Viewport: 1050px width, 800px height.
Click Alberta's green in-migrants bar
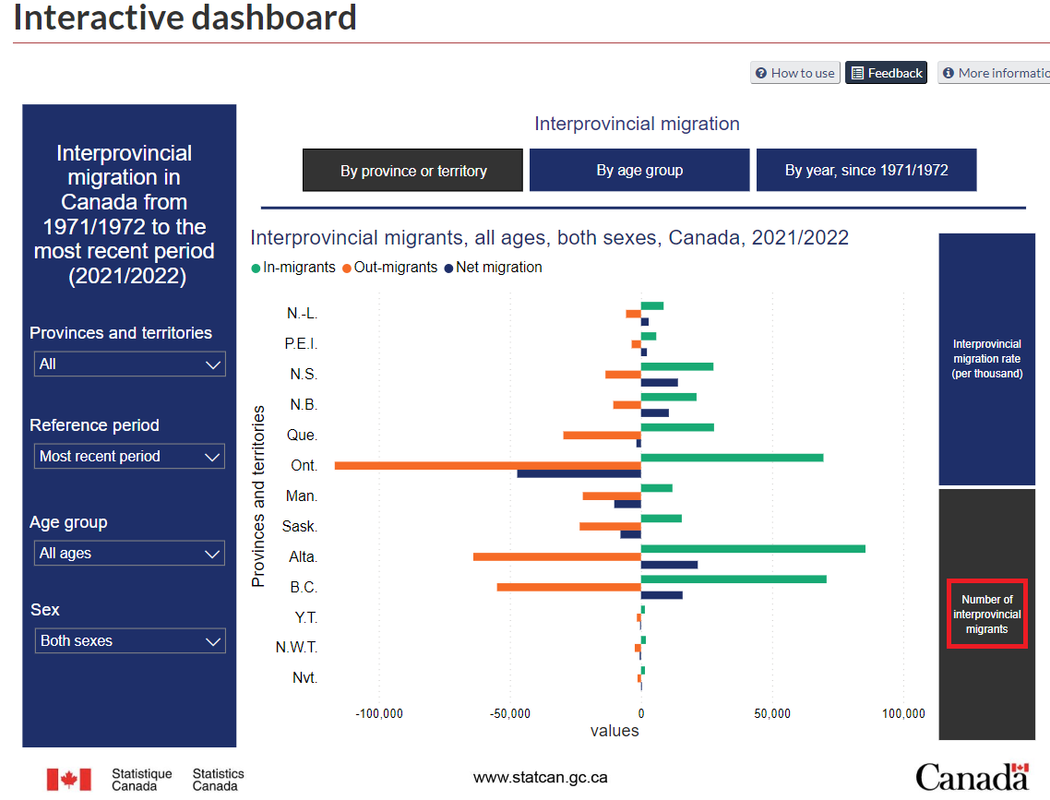point(752,549)
